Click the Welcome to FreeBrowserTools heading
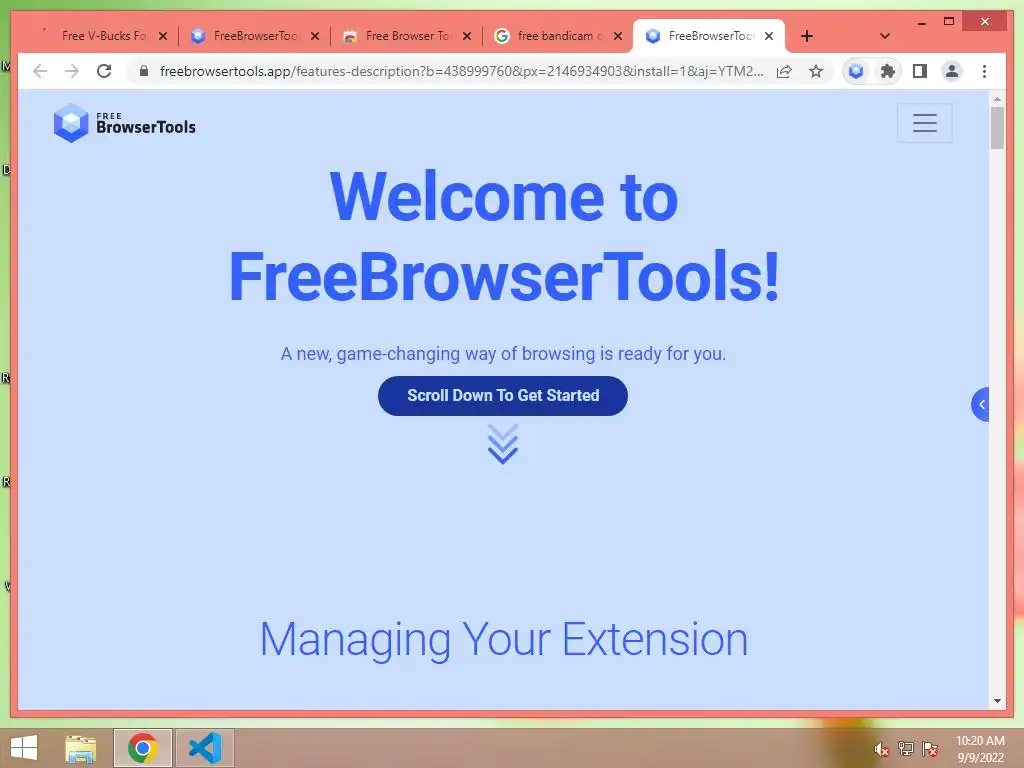This screenshot has height=768, width=1024. (504, 236)
